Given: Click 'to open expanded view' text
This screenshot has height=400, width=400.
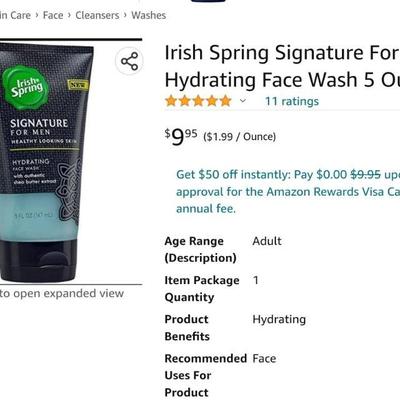Looking at the screenshot, I should [x=62, y=293].
